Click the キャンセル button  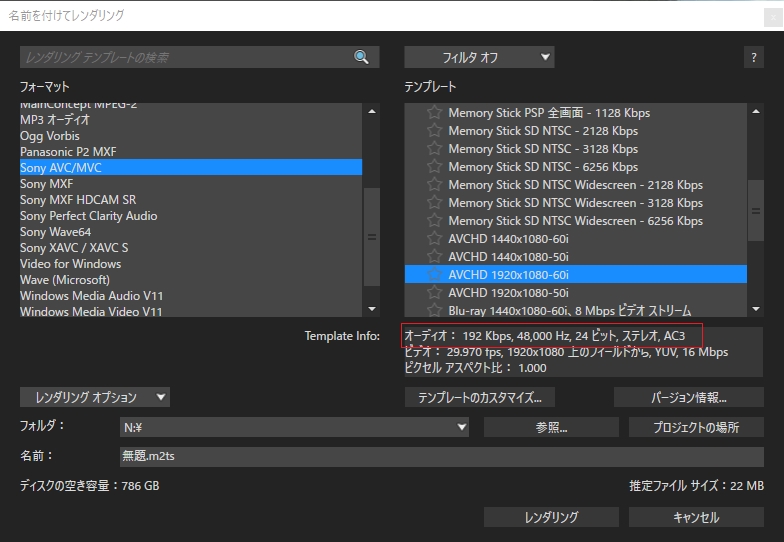coord(696,517)
